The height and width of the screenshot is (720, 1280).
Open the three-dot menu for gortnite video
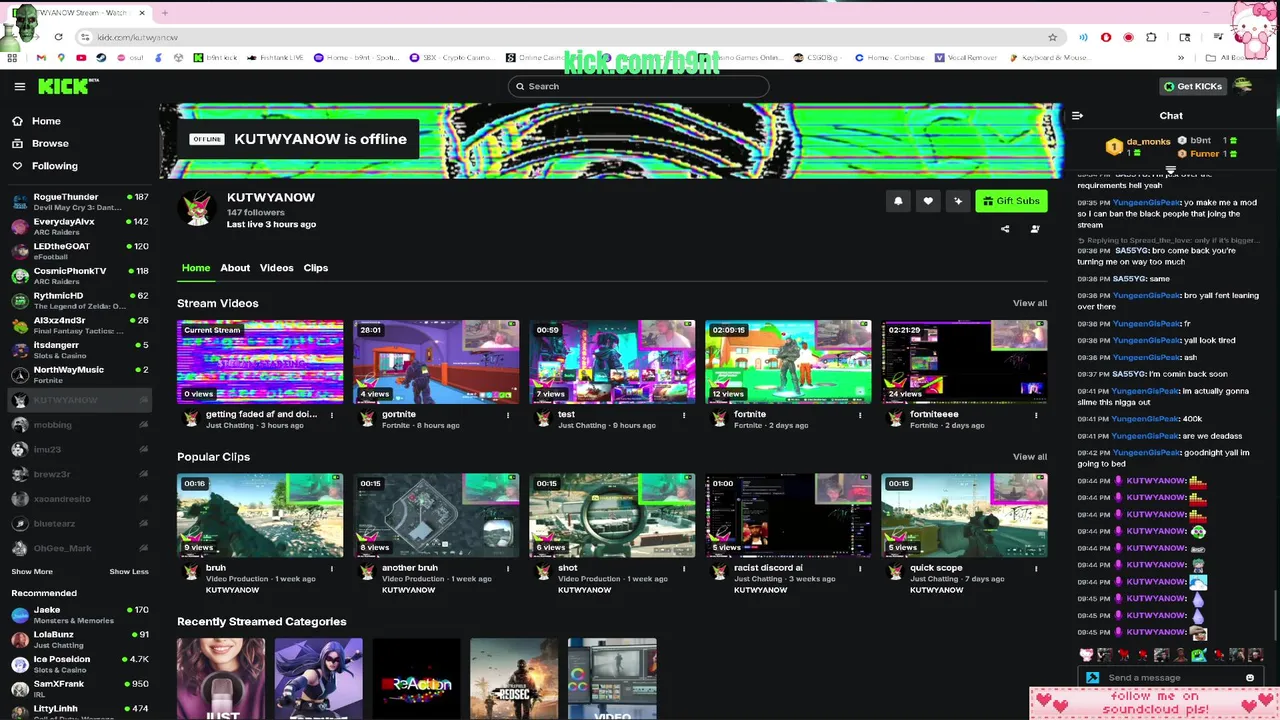coord(508,415)
